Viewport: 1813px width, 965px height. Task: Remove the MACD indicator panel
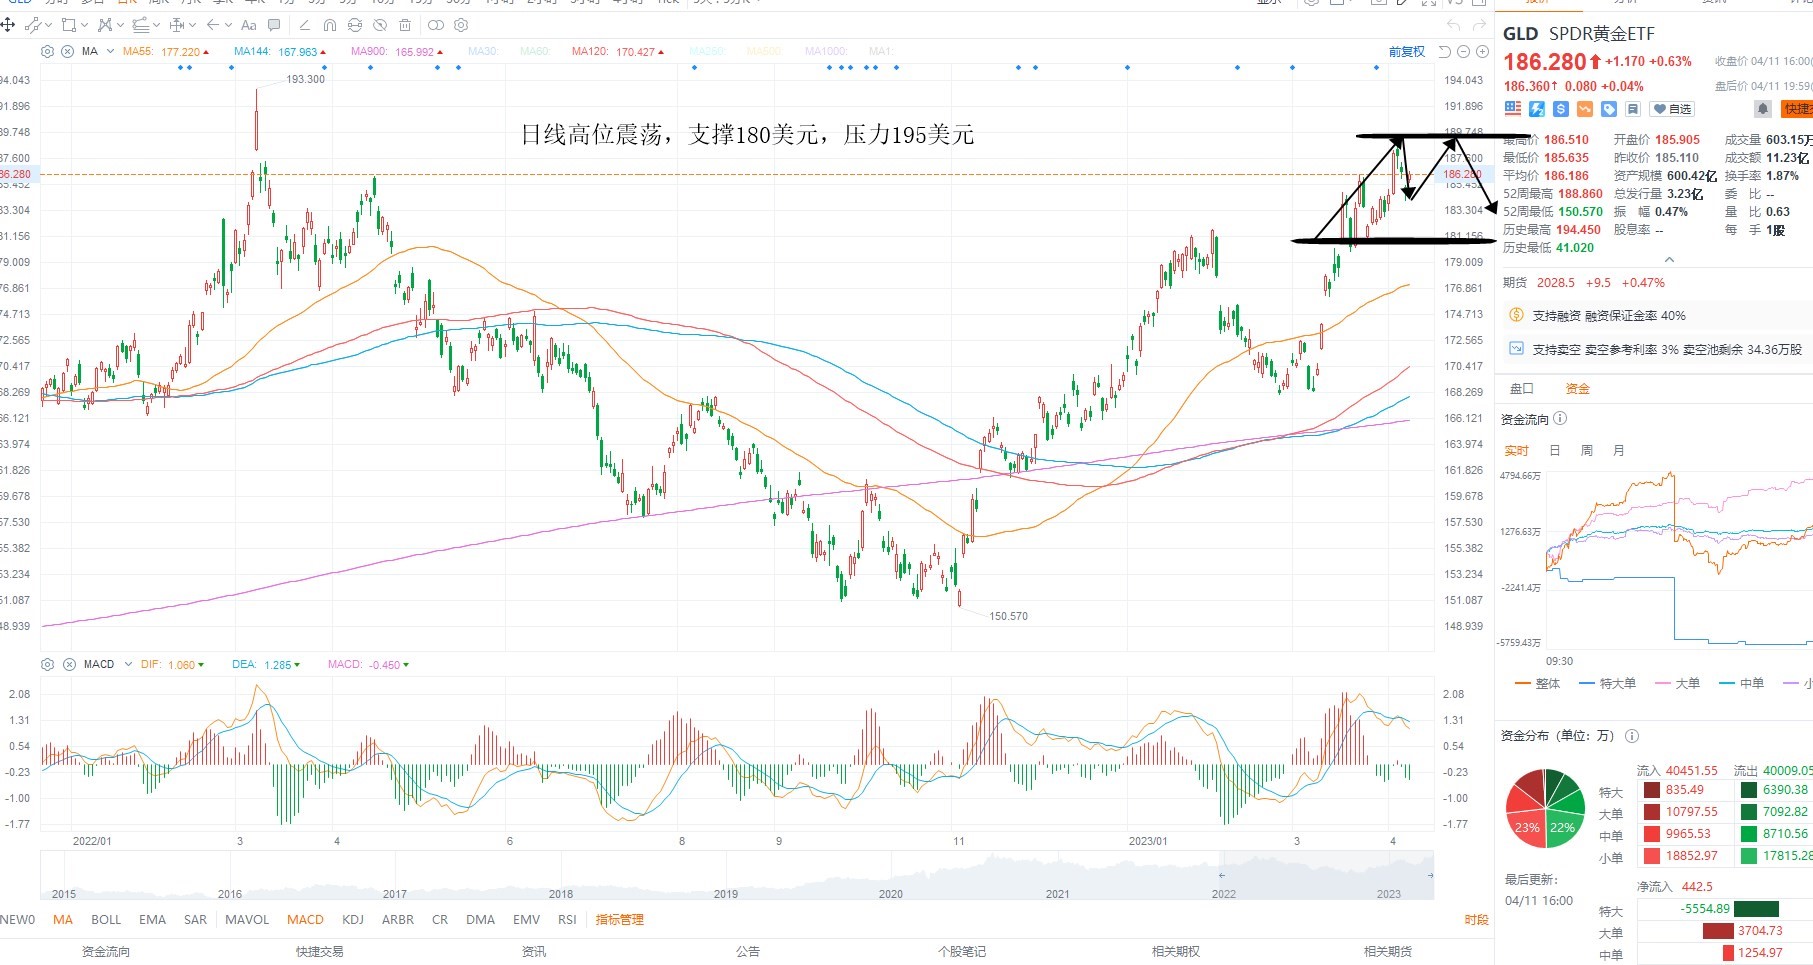pos(69,664)
